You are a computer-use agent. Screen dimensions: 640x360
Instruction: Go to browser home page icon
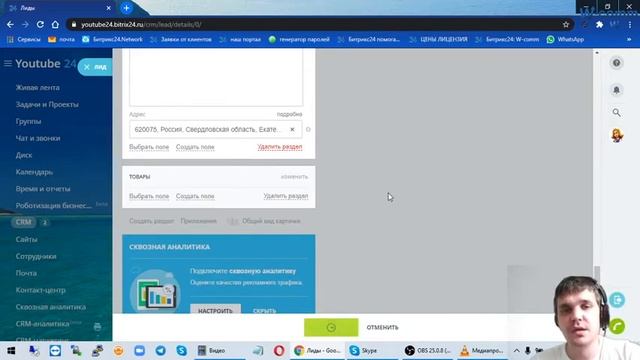click(x=55, y=24)
